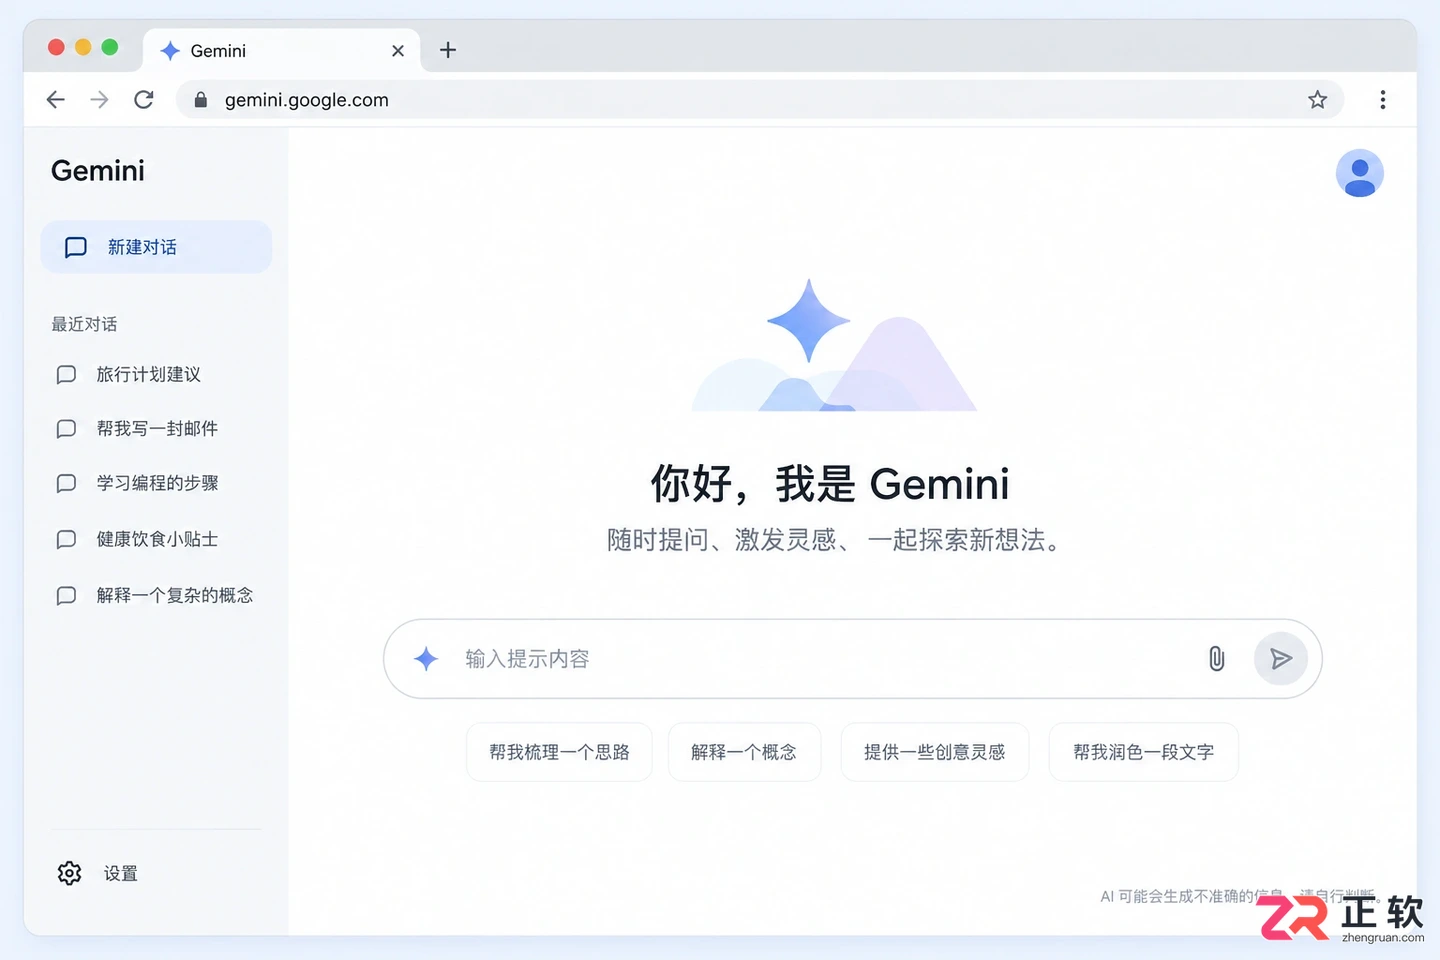Click chat bubble icon beside 旅行计划建议
The height and width of the screenshot is (960, 1440).
pyautogui.click(x=66, y=375)
